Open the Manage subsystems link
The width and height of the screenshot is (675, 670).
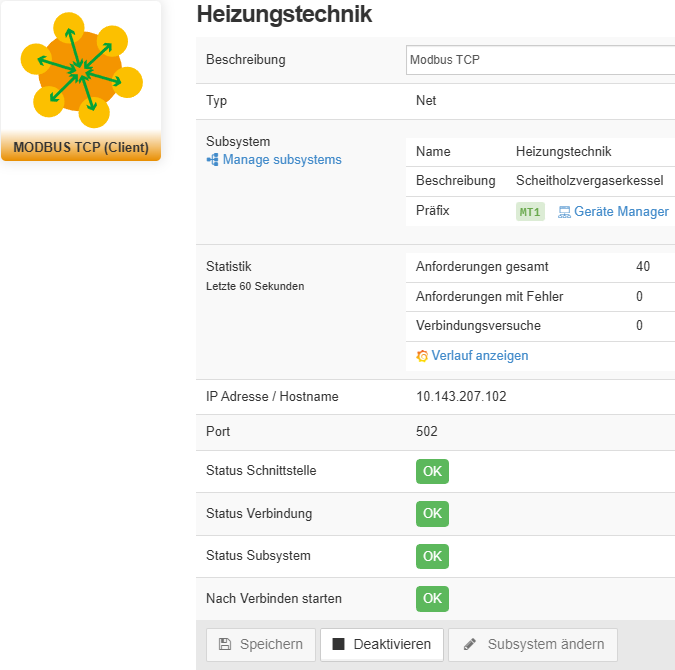click(x=282, y=160)
